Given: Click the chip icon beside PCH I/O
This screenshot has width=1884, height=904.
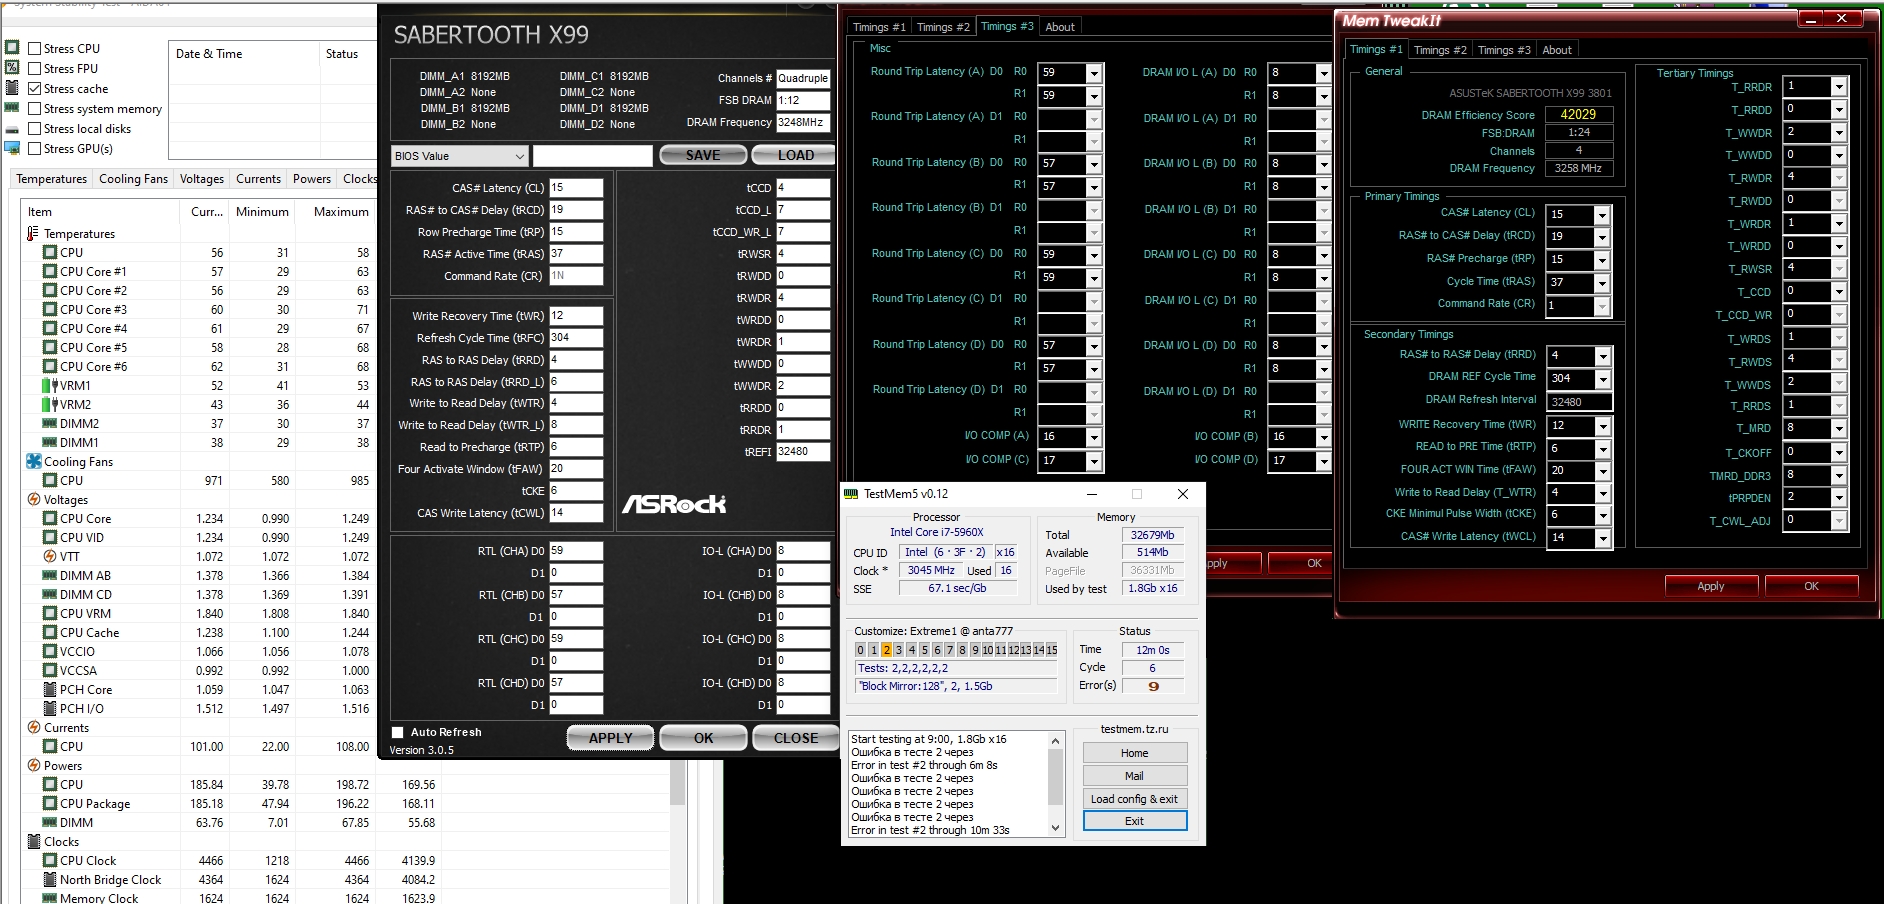Looking at the screenshot, I should (x=50, y=708).
